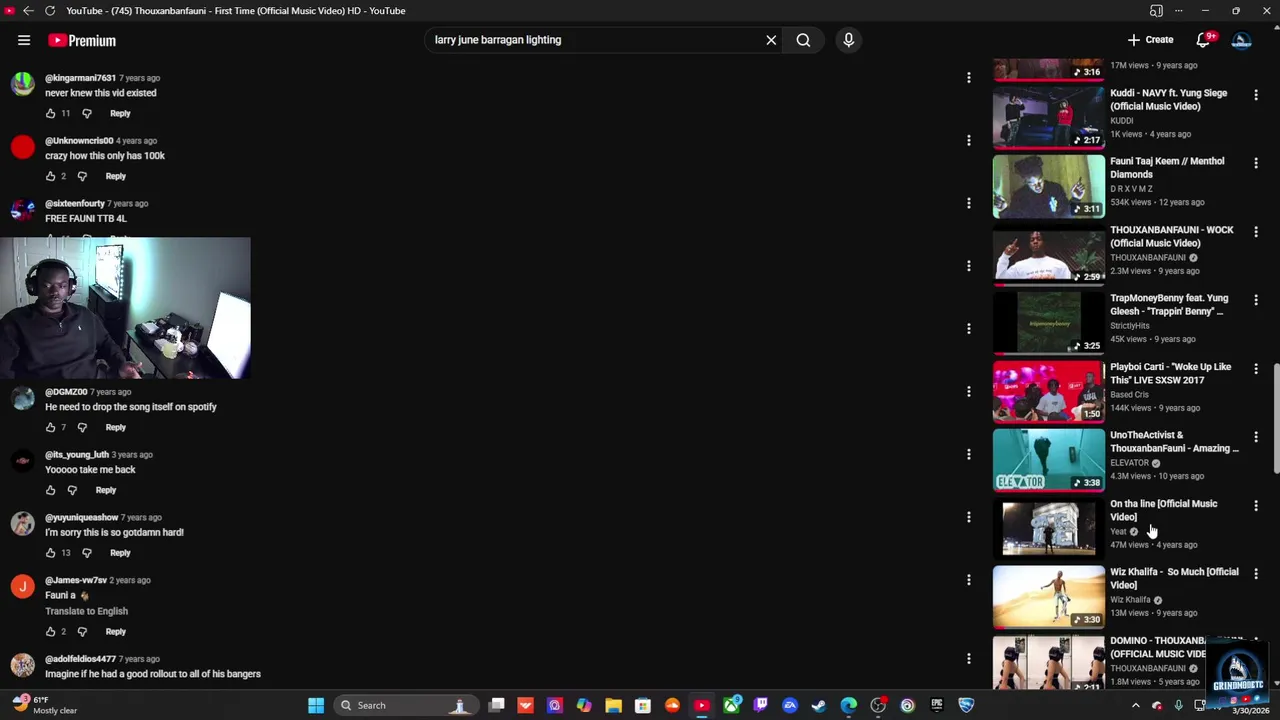The image size is (1280, 720).
Task: Open more options for Menthol Diamonds video
Action: (x=1256, y=162)
